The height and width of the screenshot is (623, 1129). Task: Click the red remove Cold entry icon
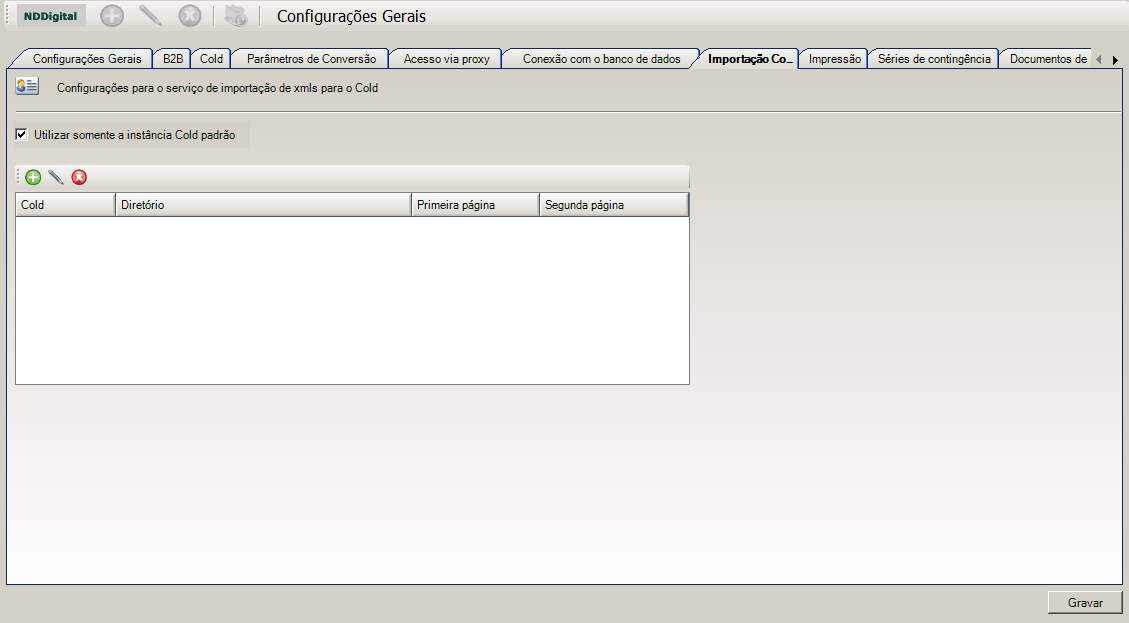79,177
